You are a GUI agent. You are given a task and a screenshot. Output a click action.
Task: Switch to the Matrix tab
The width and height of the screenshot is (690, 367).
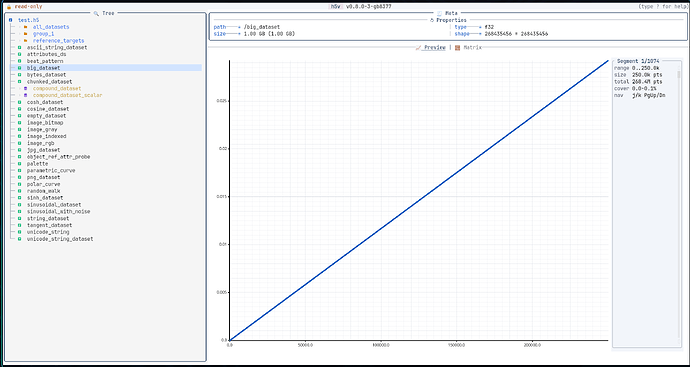pyautogui.click(x=473, y=48)
